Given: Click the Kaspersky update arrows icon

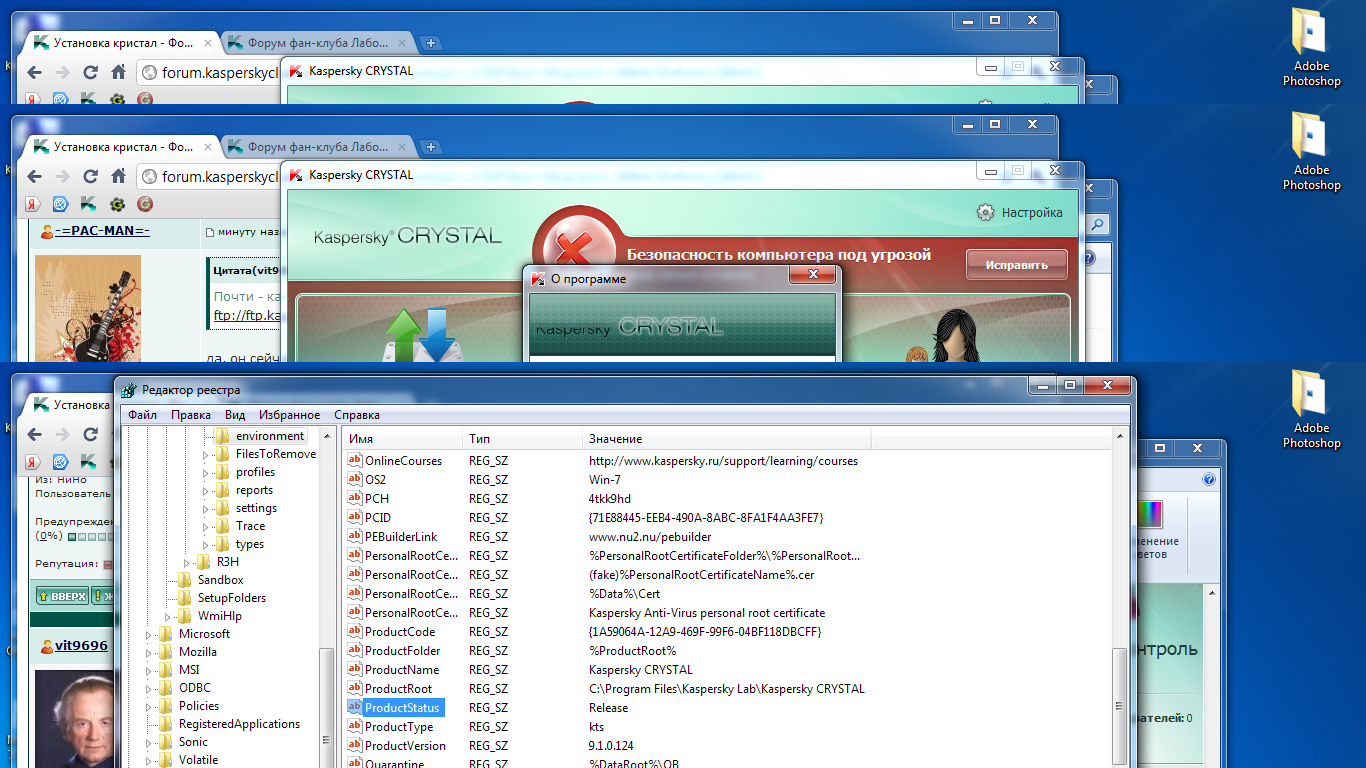Looking at the screenshot, I should [422, 337].
